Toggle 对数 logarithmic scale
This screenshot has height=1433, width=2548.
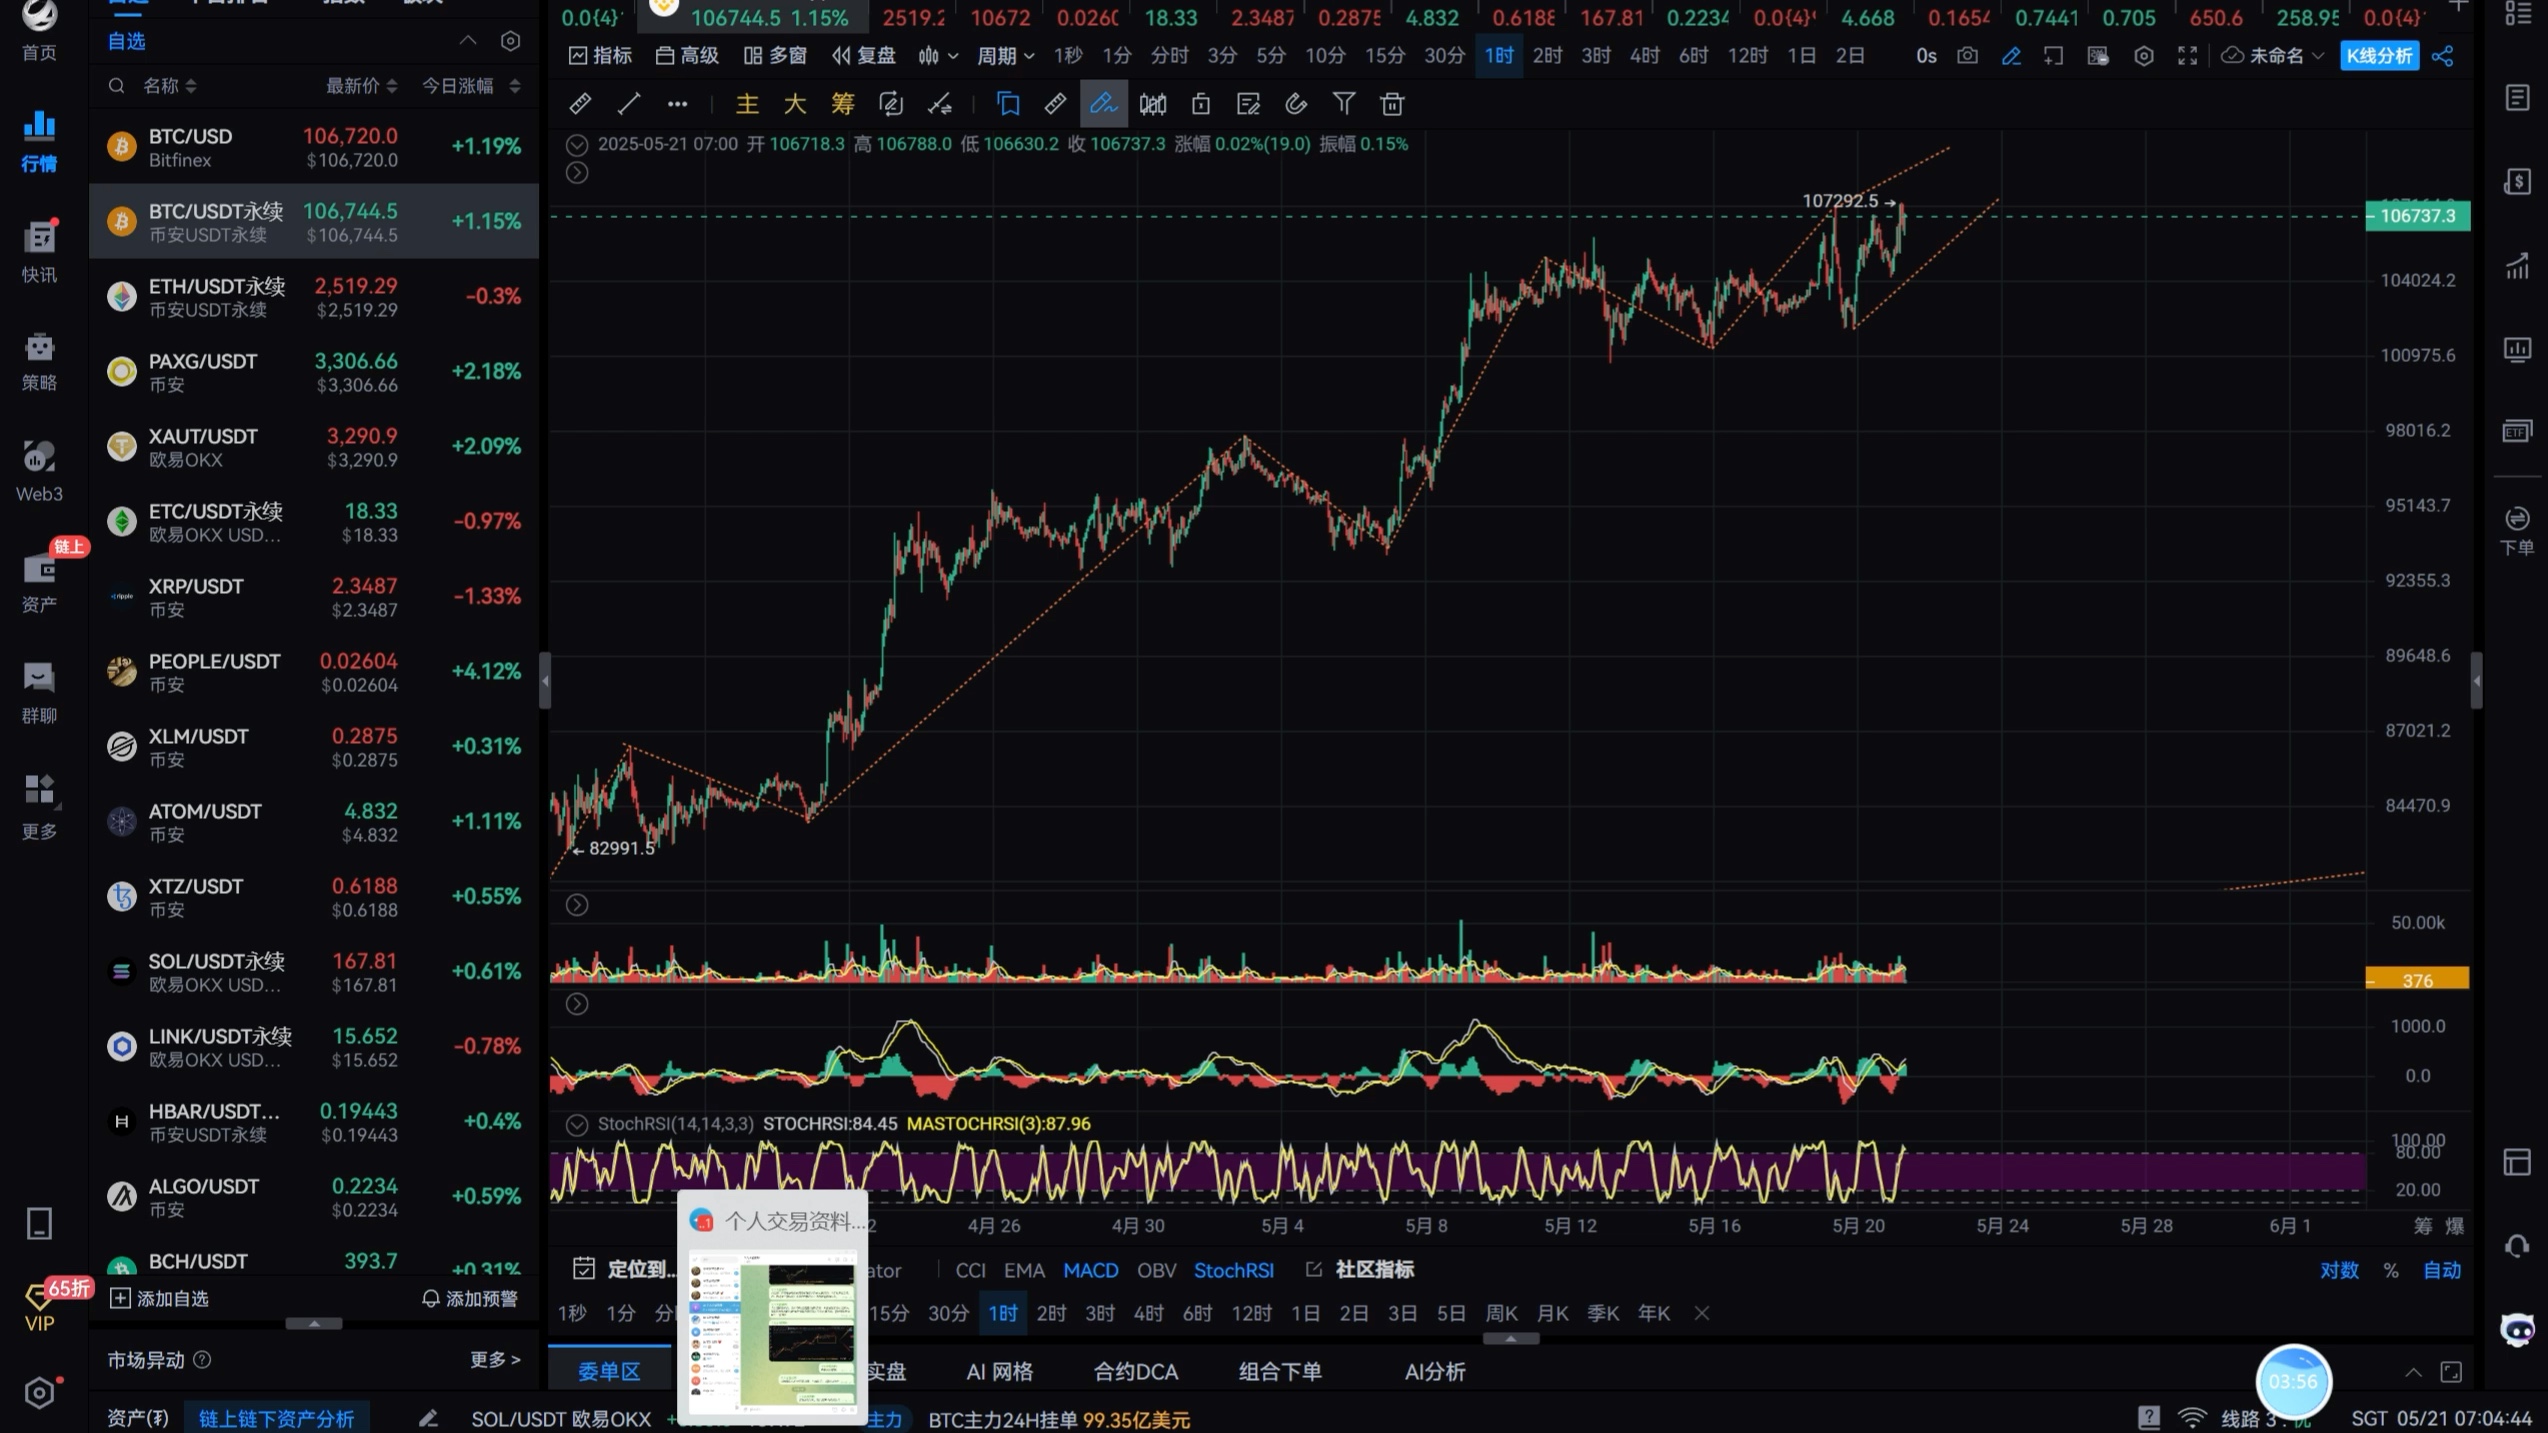[x=2339, y=1270]
